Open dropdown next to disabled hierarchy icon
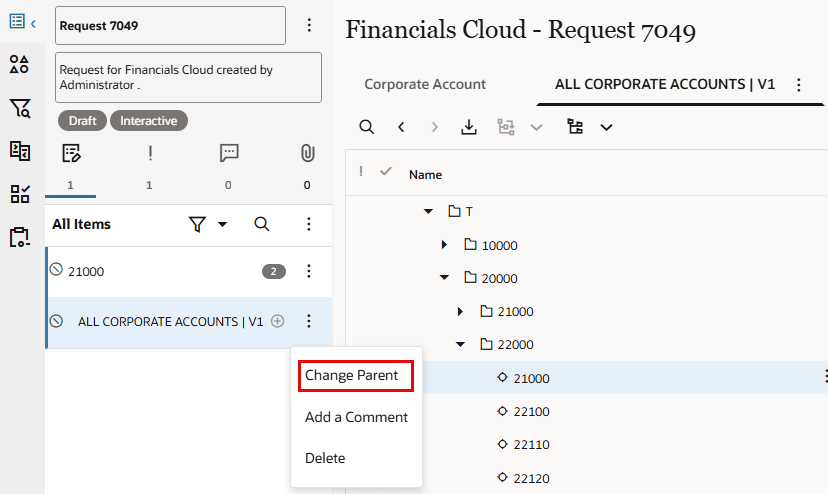The image size is (828, 494). coord(537,127)
